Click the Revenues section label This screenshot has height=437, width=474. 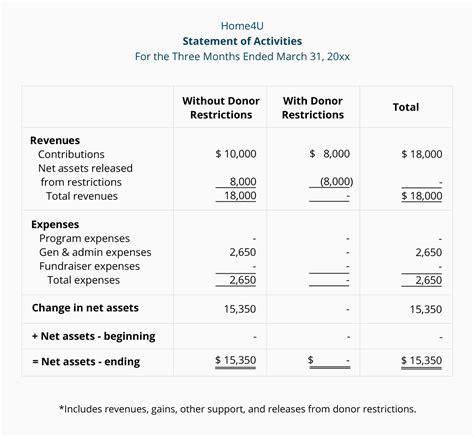click(55, 140)
